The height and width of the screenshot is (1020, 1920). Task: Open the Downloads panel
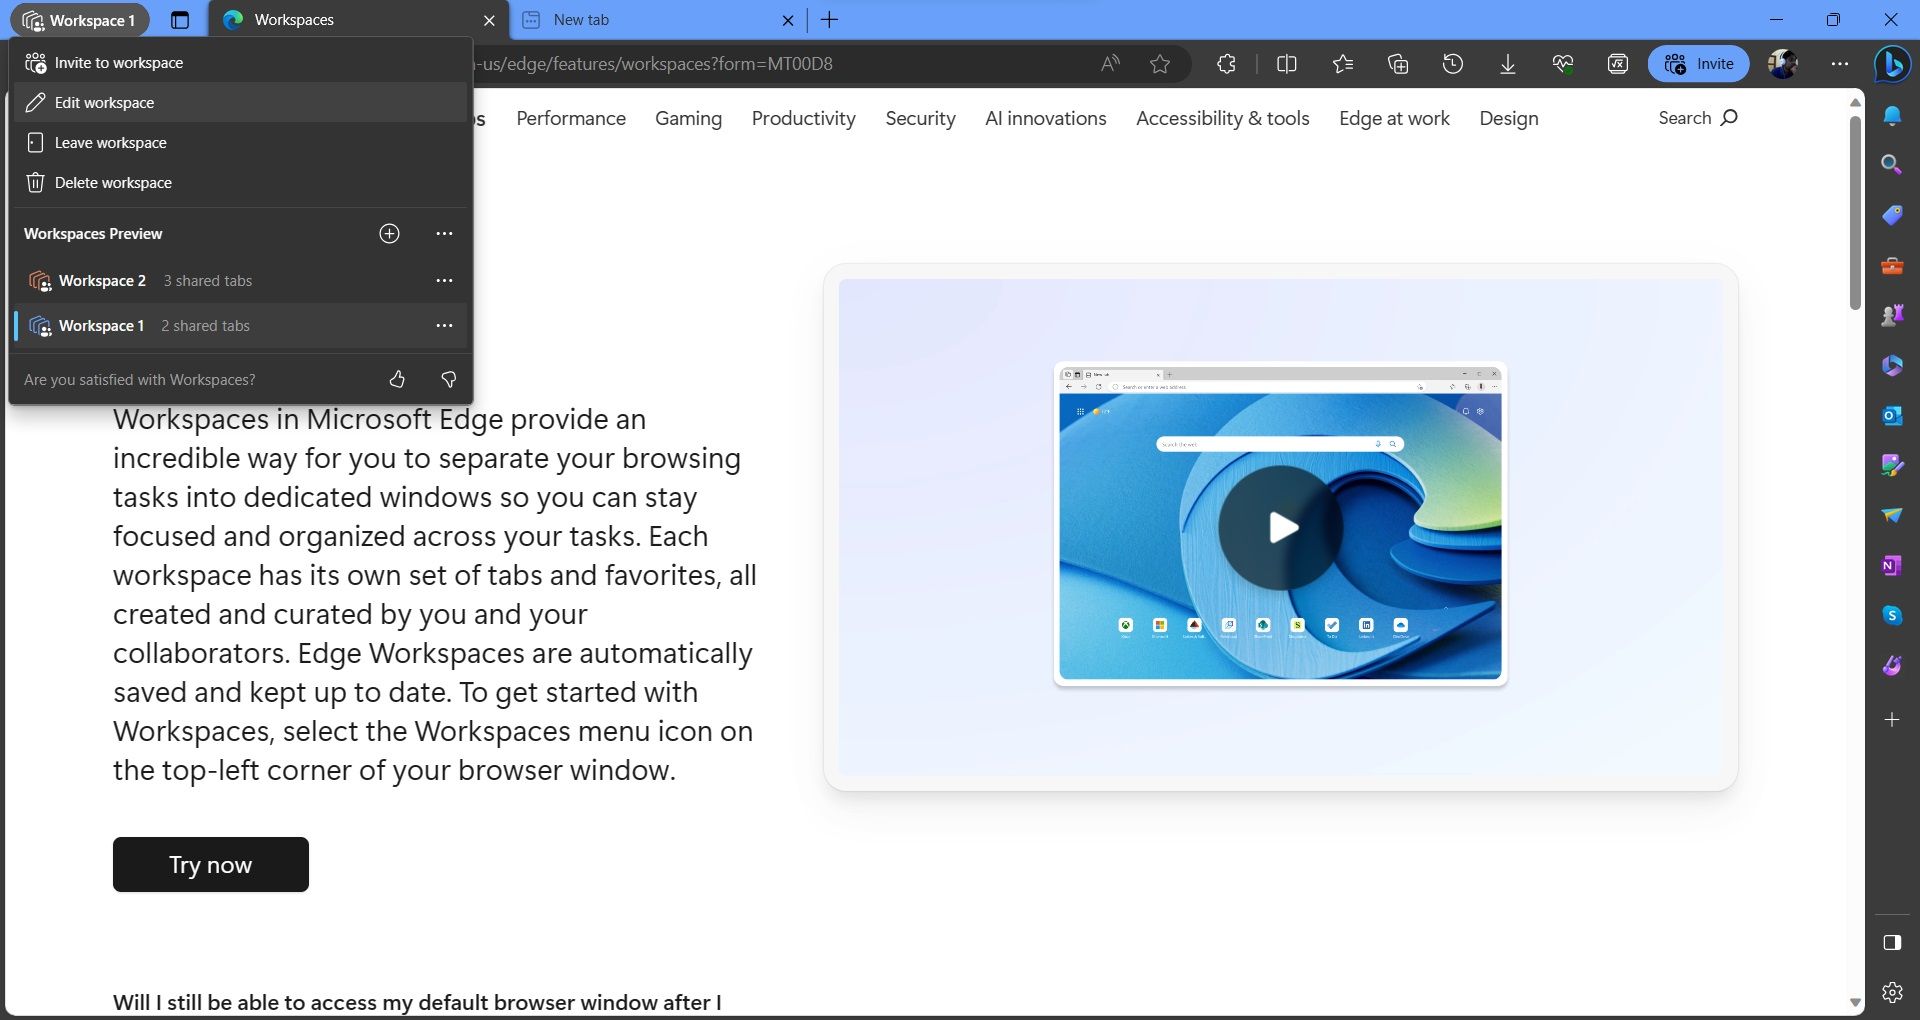pos(1507,63)
